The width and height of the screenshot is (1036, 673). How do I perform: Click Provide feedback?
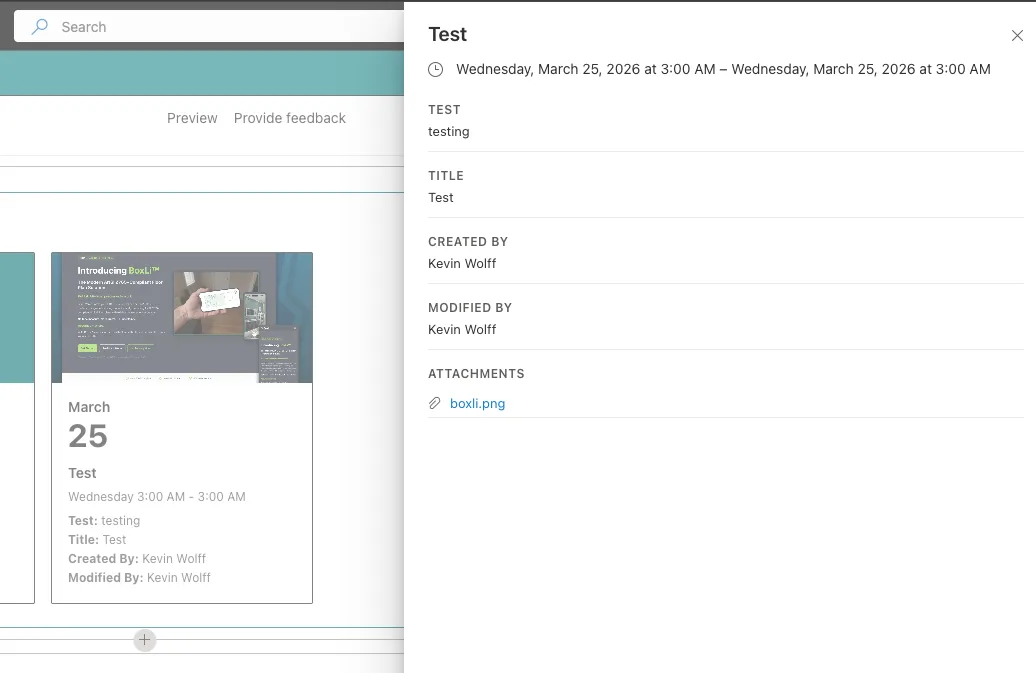pyautogui.click(x=289, y=118)
